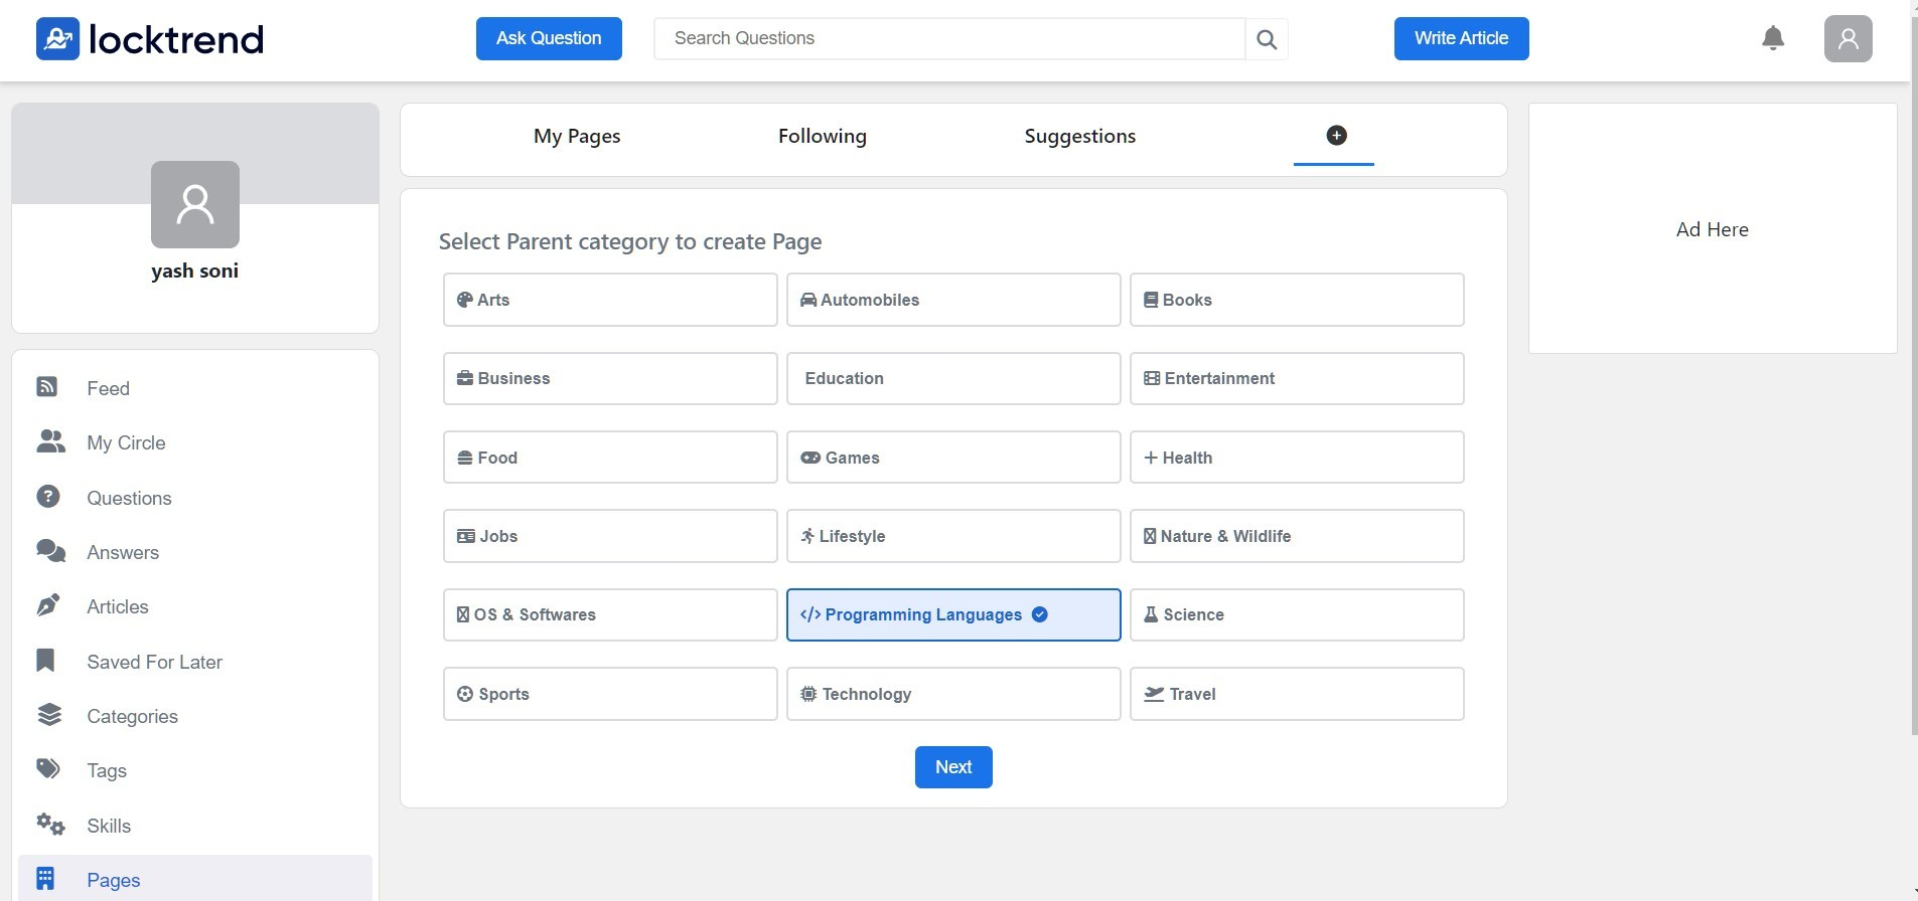The image size is (1918, 901).
Task: Select the Technology category
Action: click(953, 693)
